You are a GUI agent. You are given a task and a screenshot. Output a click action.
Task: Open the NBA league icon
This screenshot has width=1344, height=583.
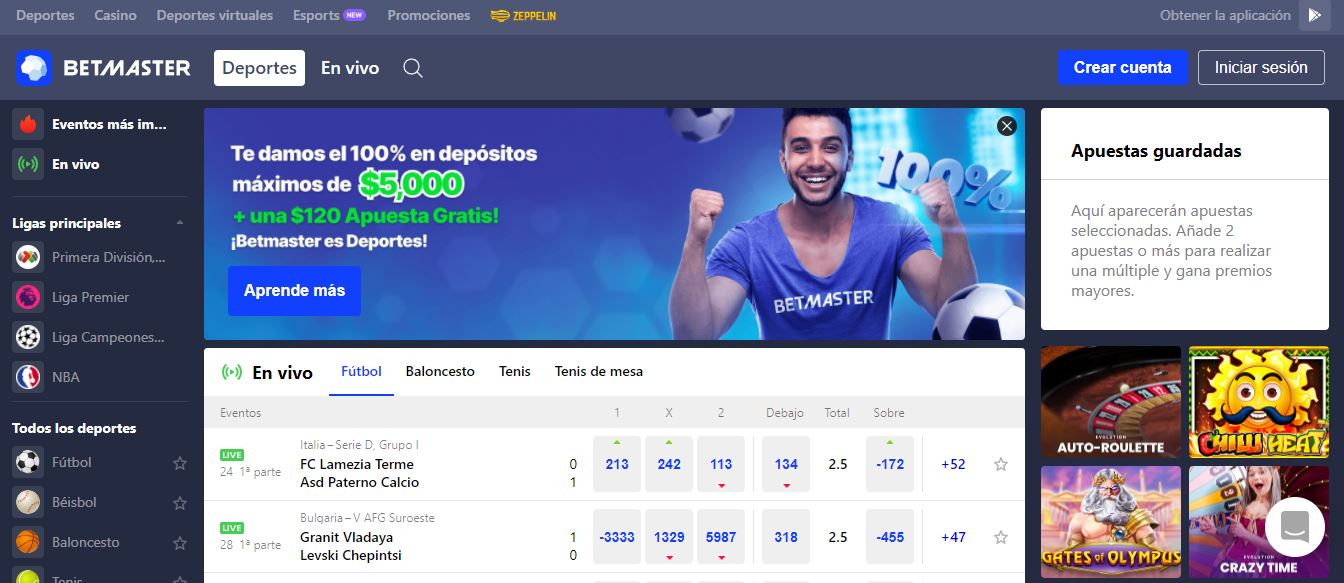(x=28, y=377)
